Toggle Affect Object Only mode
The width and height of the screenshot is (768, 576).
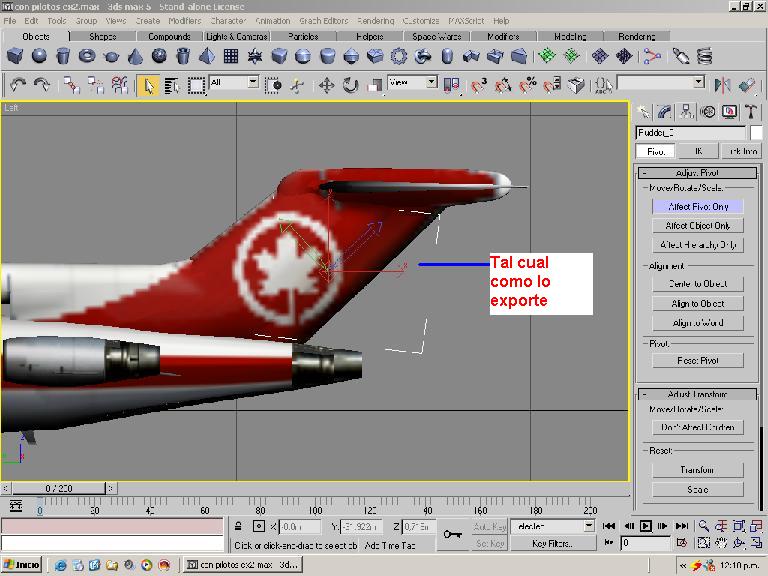697,225
